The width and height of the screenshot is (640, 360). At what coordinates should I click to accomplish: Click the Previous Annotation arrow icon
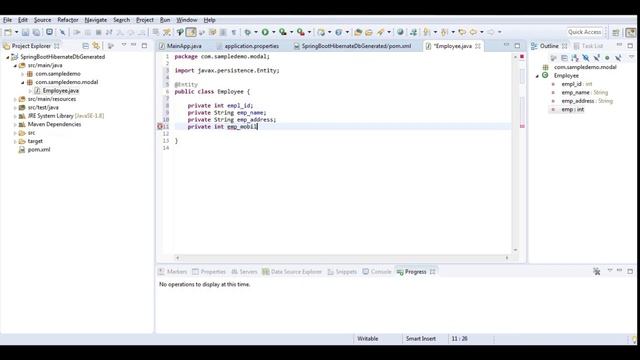click(x=445, y=32)
